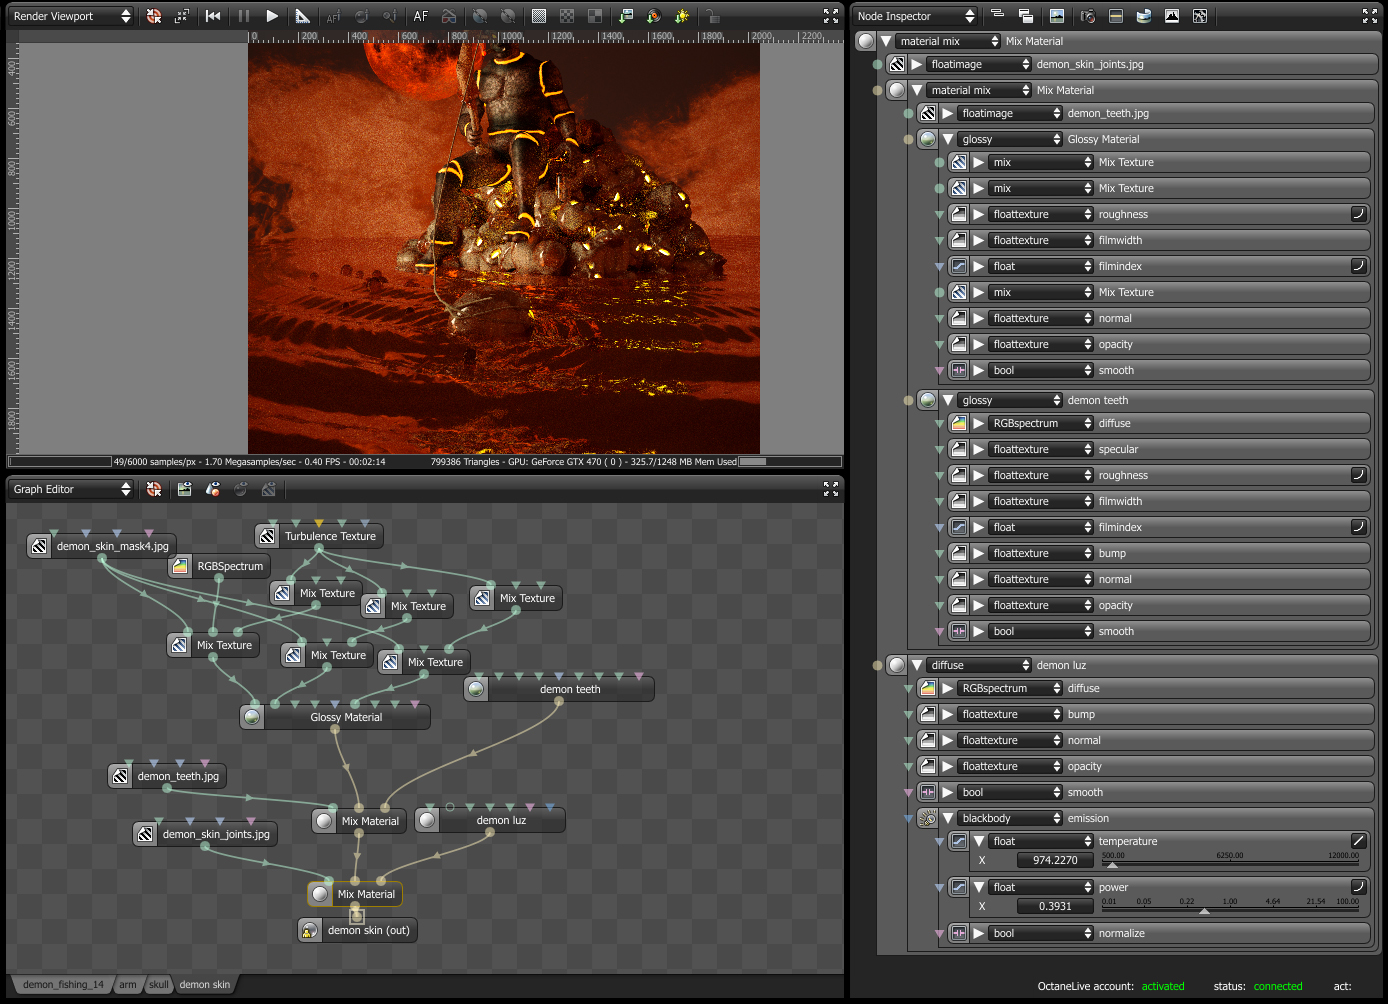Viewport: 1388px width, 1004px height.
Task: Click the resolution fit icon in viewport toolbar
Action: 182,16
